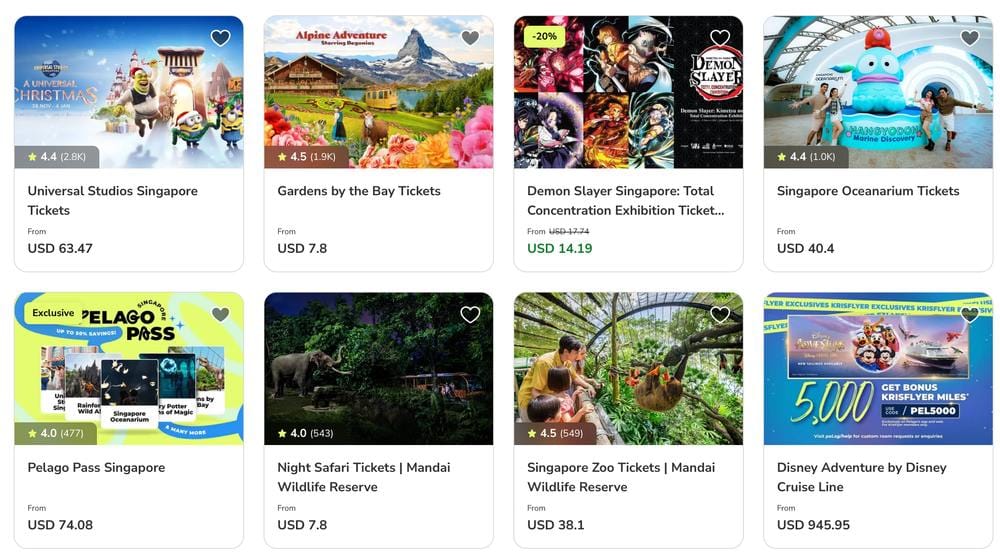Toggle wishlist heart on Gardens by the Bay
The width and height of the screenshot is (1000, 560).
point(470,38)
